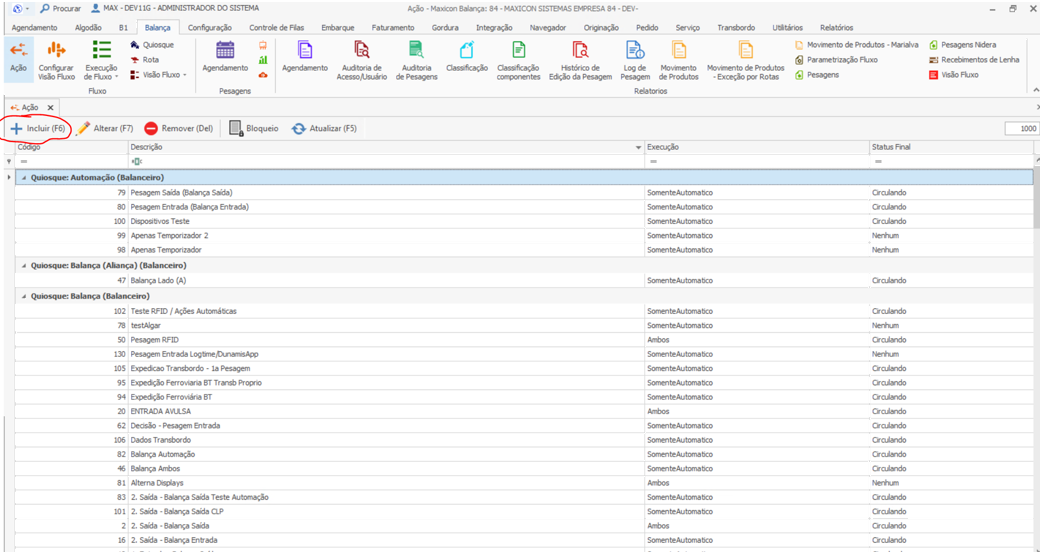Image resolution: width=1043 pixels, height=558 pixels.
Task: Click the vertical scrollbar of the grid
Action: click(1038, 198)
